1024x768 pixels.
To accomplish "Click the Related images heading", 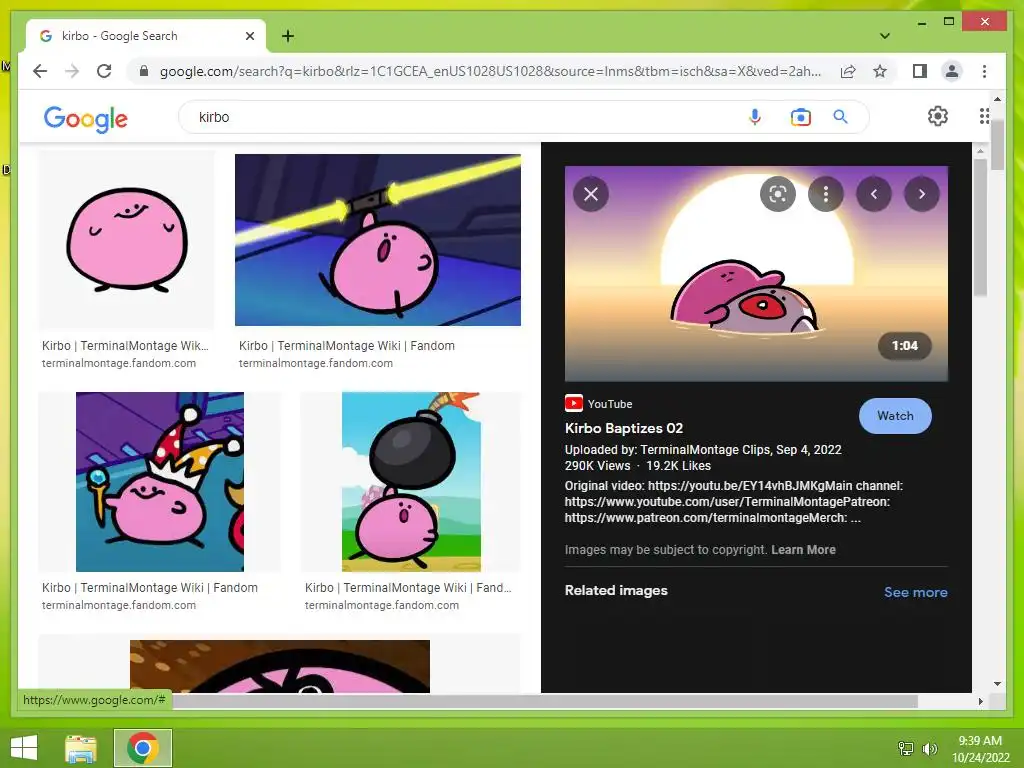I will pyautogui.click(x=616, y=590).
